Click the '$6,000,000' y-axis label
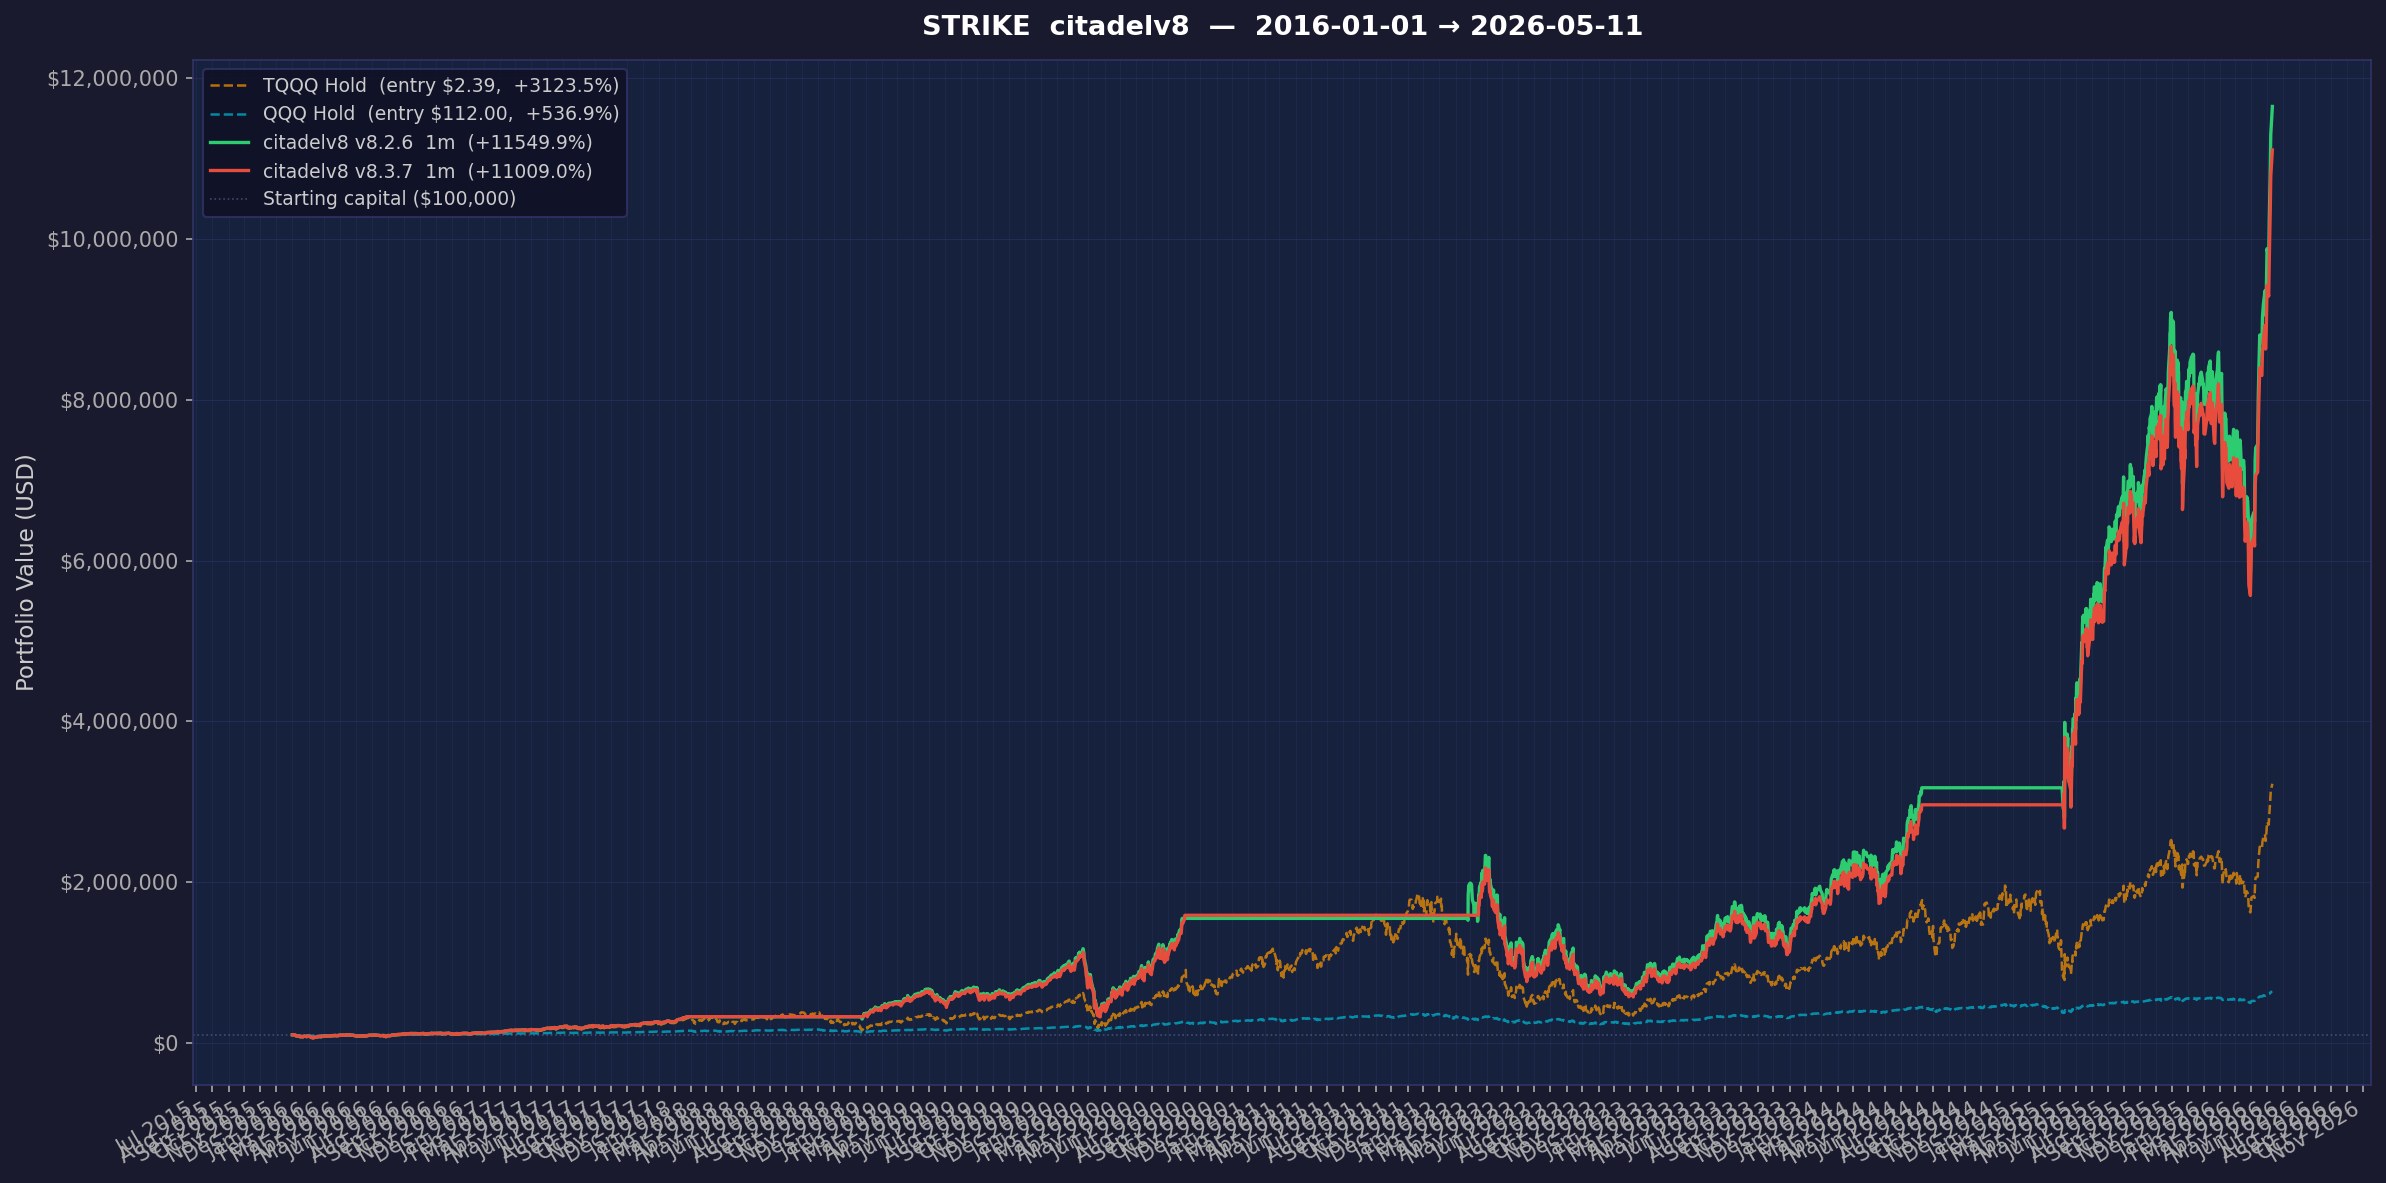This screenshot has width=2386, height=1183. click(119, 562)
